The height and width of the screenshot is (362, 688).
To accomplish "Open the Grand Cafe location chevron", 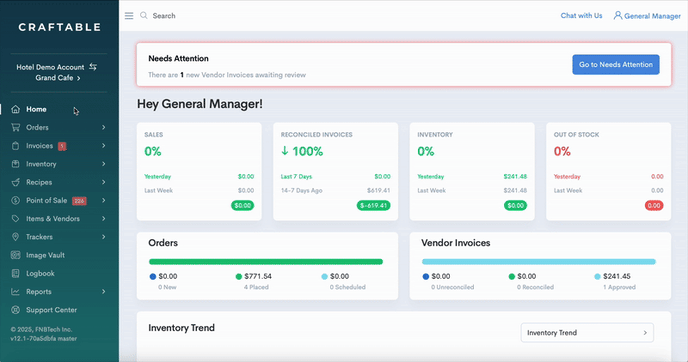I will point(79,78).
